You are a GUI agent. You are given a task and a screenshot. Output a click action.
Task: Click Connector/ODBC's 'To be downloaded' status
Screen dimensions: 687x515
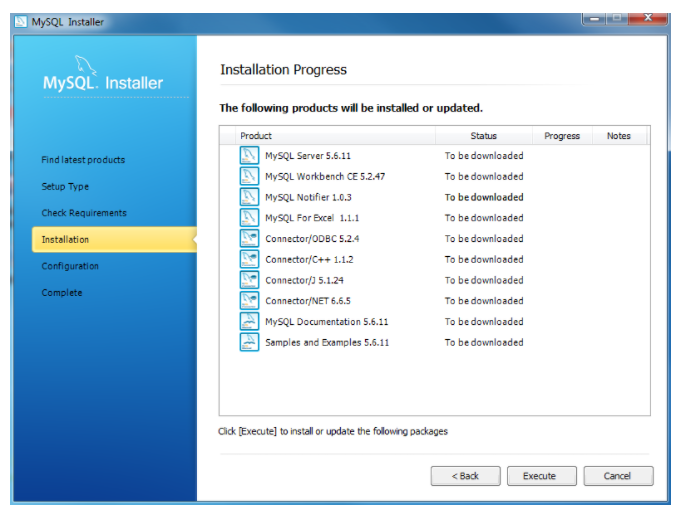click(484, 239)
